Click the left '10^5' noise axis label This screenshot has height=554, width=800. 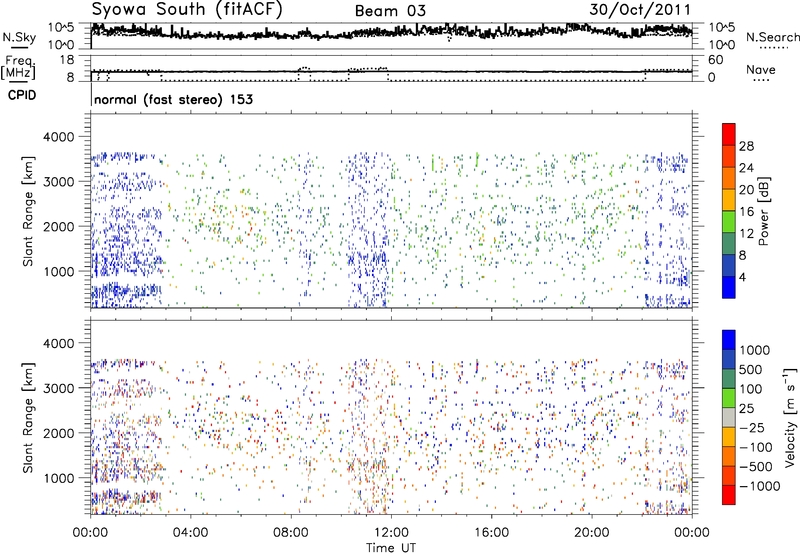point(61,27)
